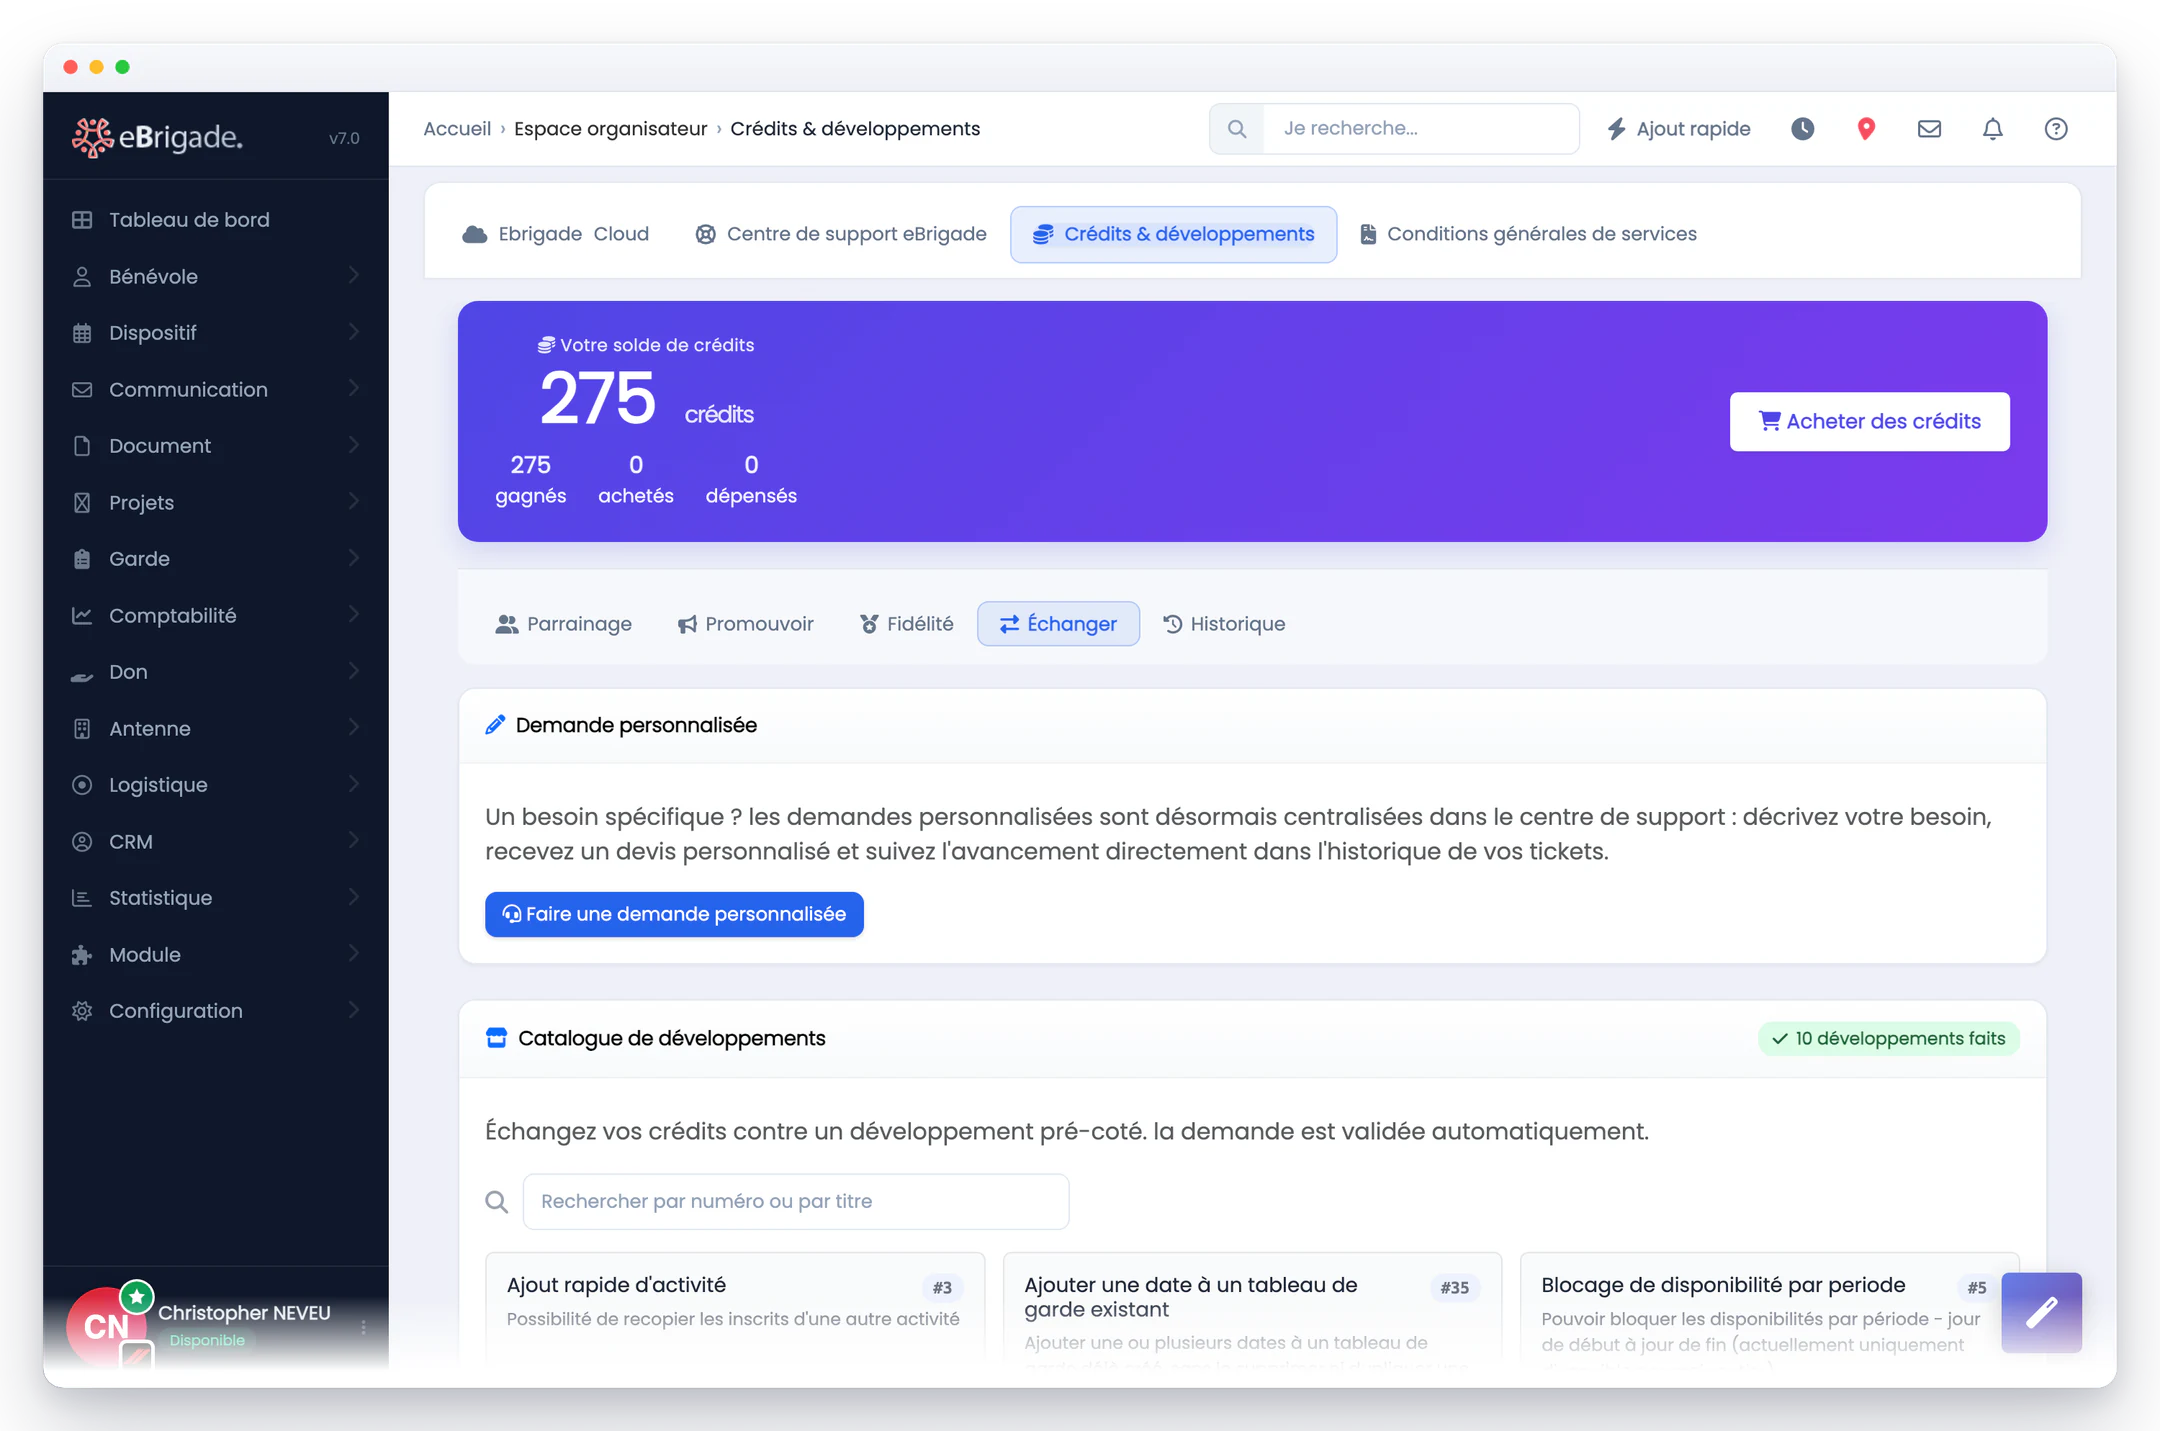This screenshot has height=1431, width=2160.
Task: Click Faire une demande personnalisée button
Action: tap(674, 914)
